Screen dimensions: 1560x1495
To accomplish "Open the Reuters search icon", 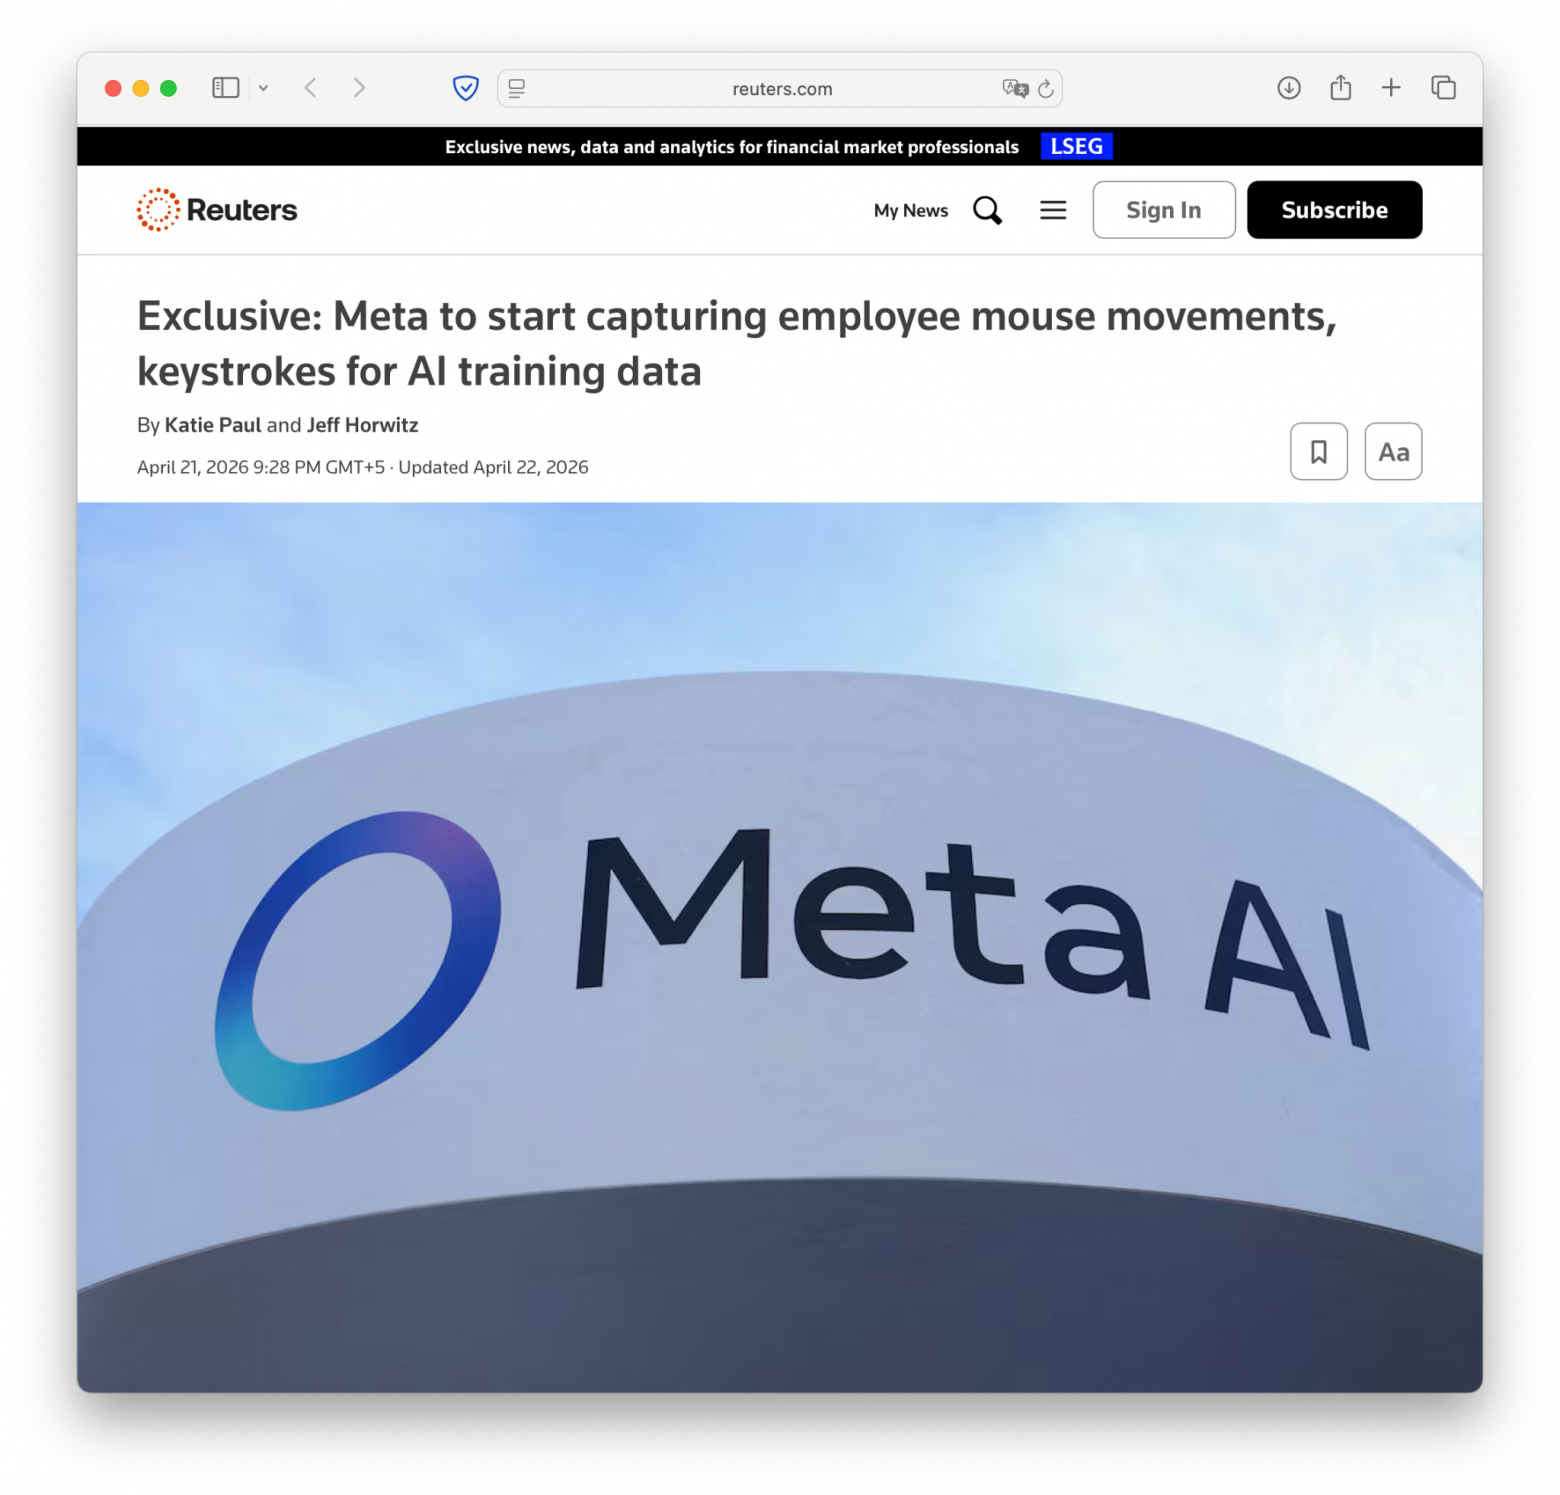I will 987,210.
